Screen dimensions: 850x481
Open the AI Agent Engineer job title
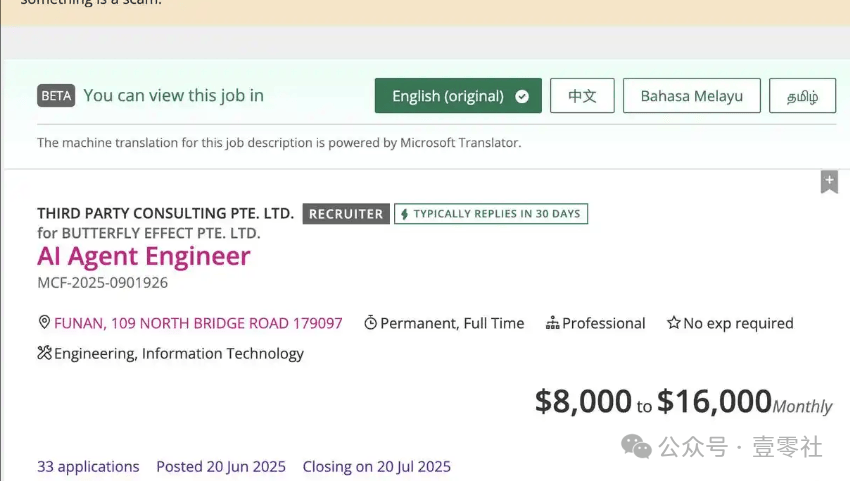pos(144,256)
